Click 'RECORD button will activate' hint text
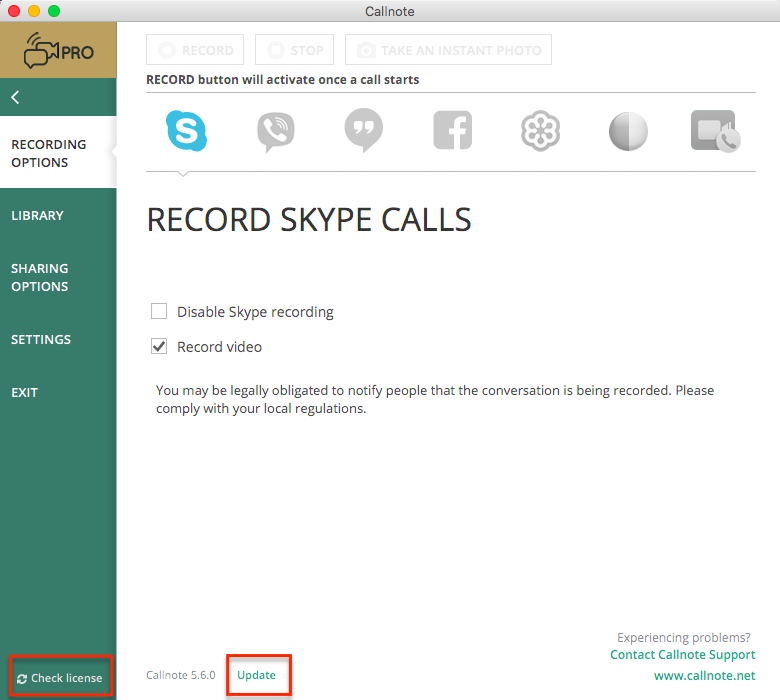 tap(283, 80)
